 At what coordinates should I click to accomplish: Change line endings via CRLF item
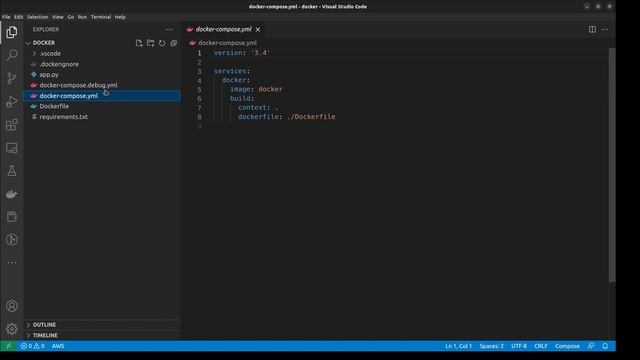tap(541, 346)
